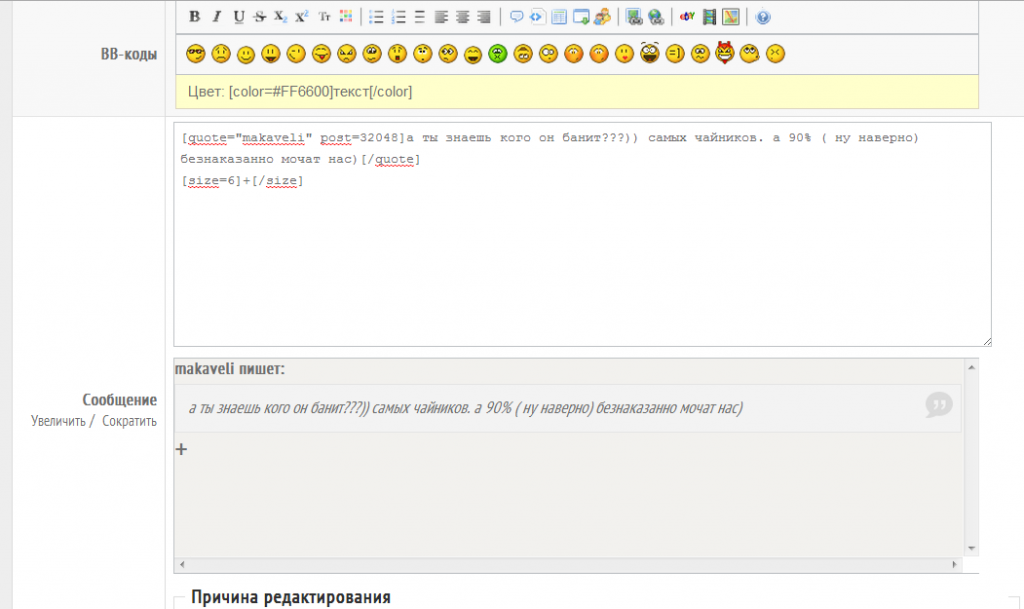Insert the red devil smiley
Screen dimensions: 1024x609
pos(725,54)
